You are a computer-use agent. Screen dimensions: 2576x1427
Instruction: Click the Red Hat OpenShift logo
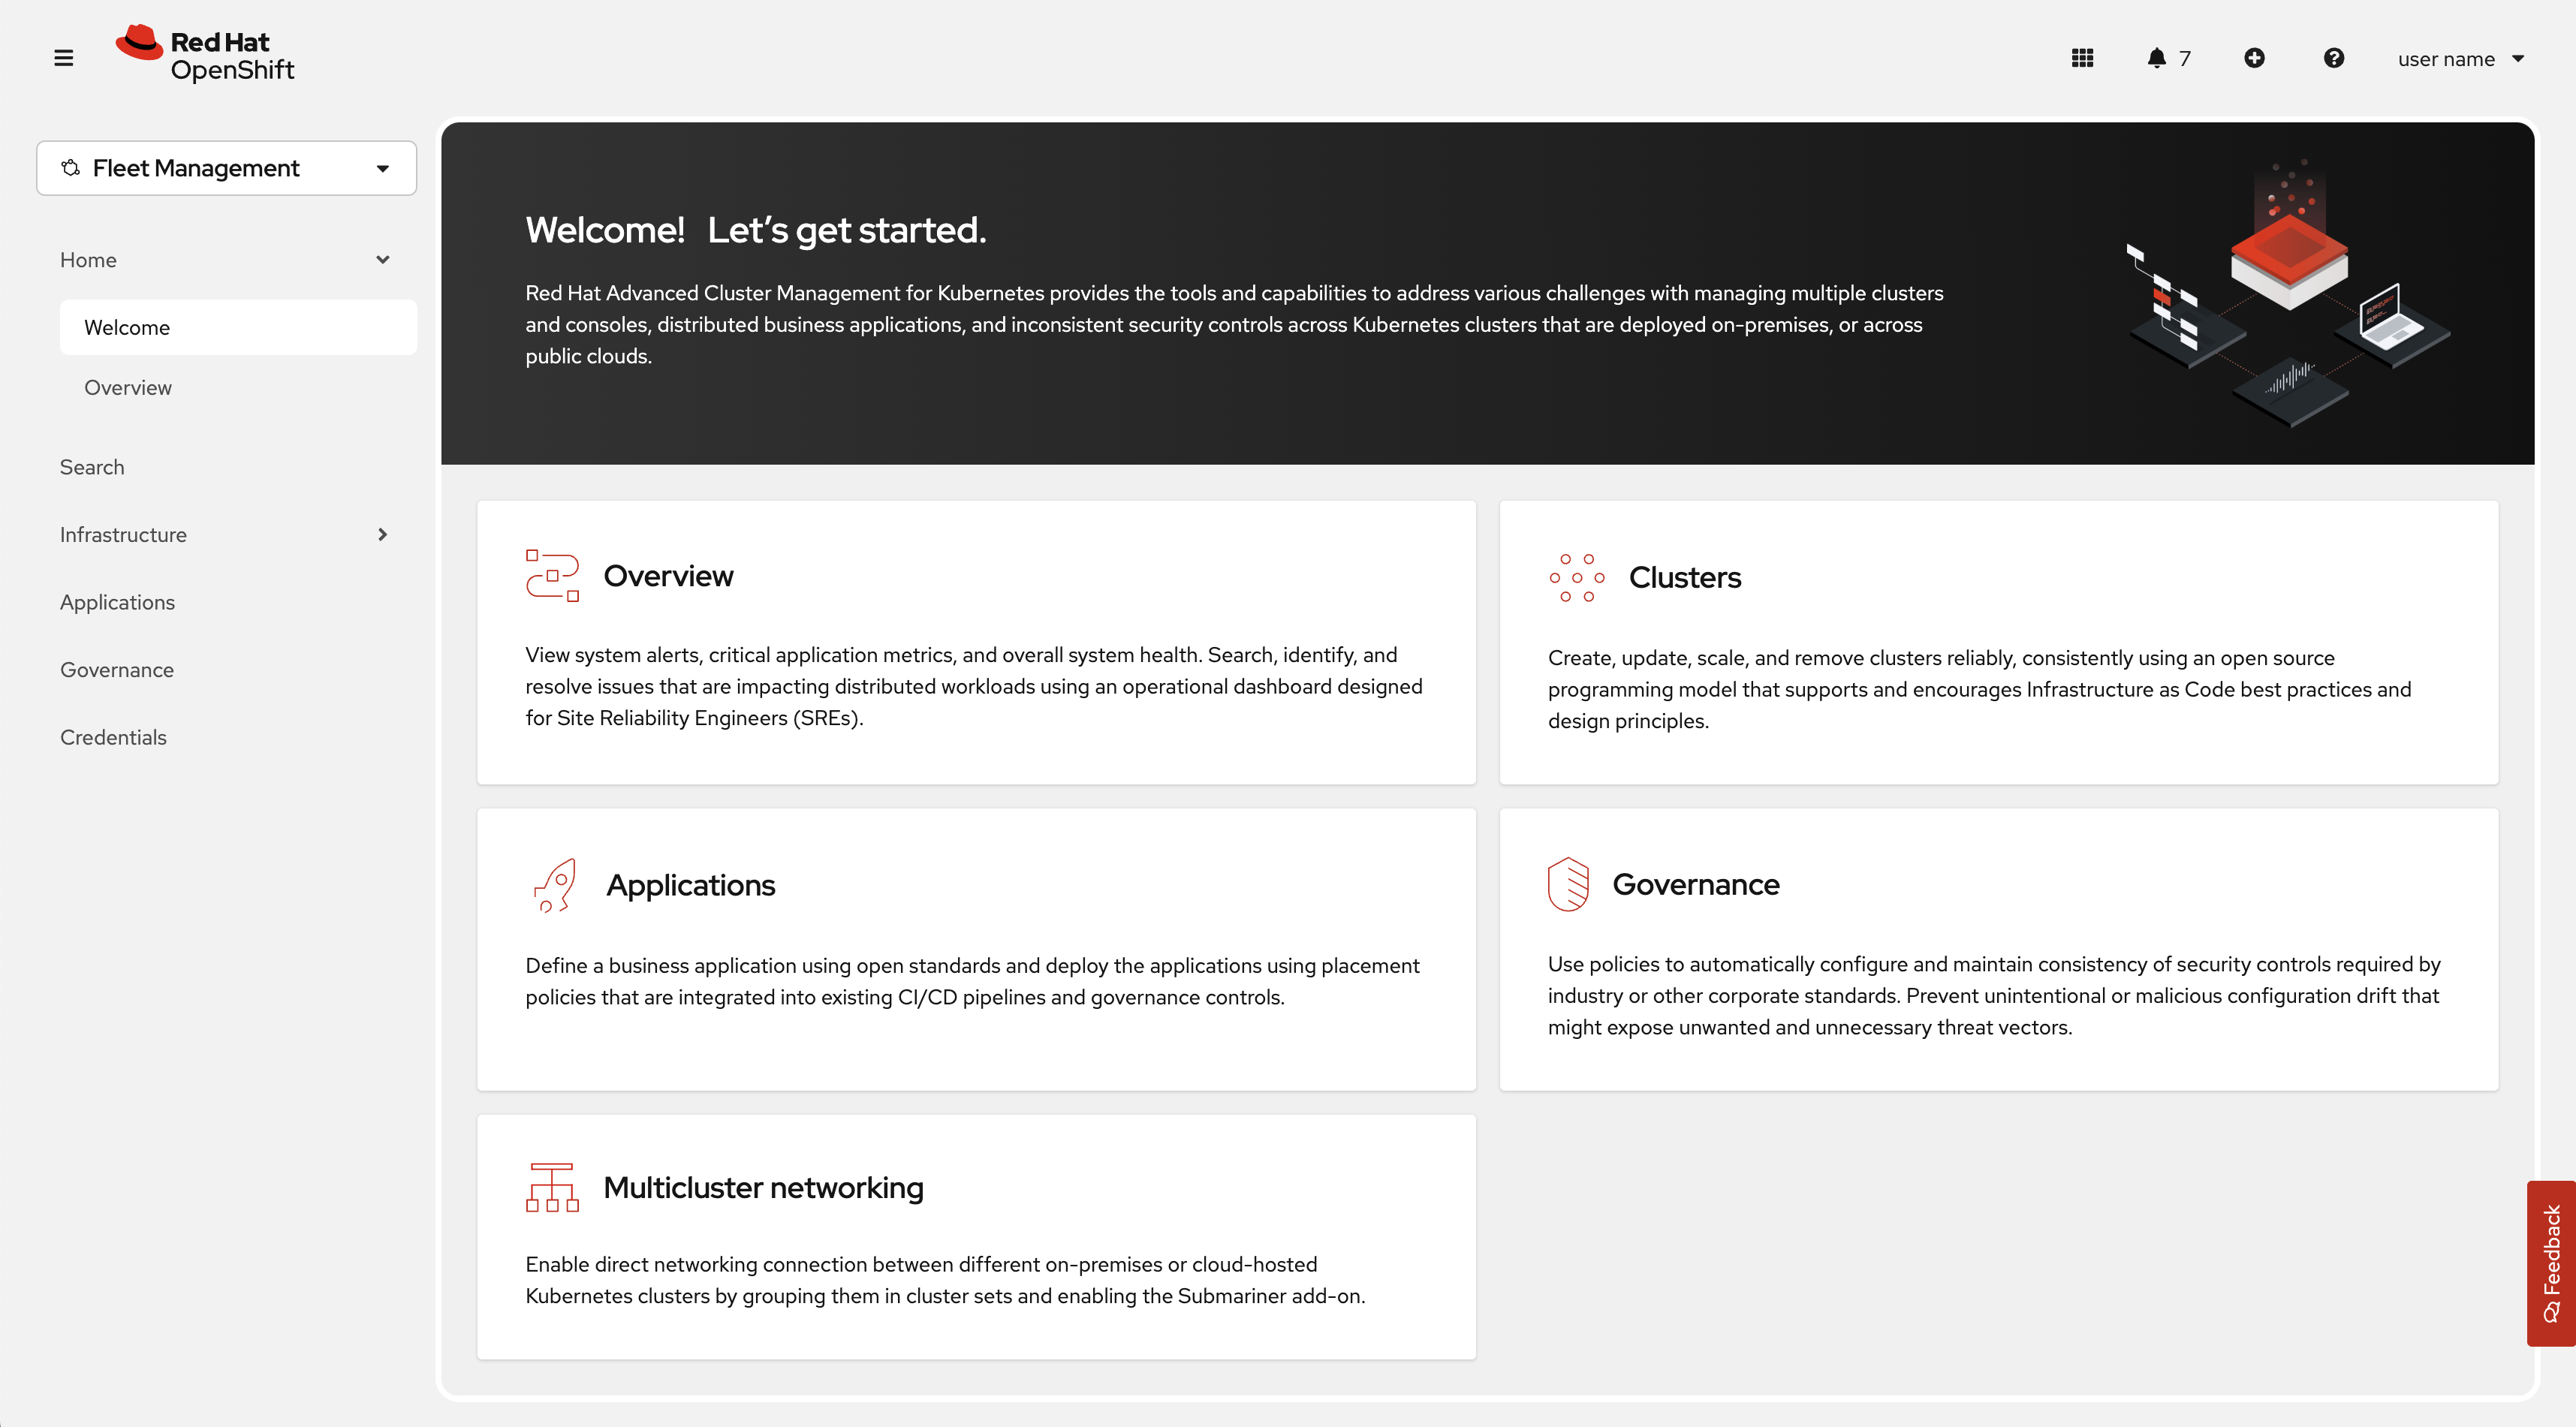[205, 54]
